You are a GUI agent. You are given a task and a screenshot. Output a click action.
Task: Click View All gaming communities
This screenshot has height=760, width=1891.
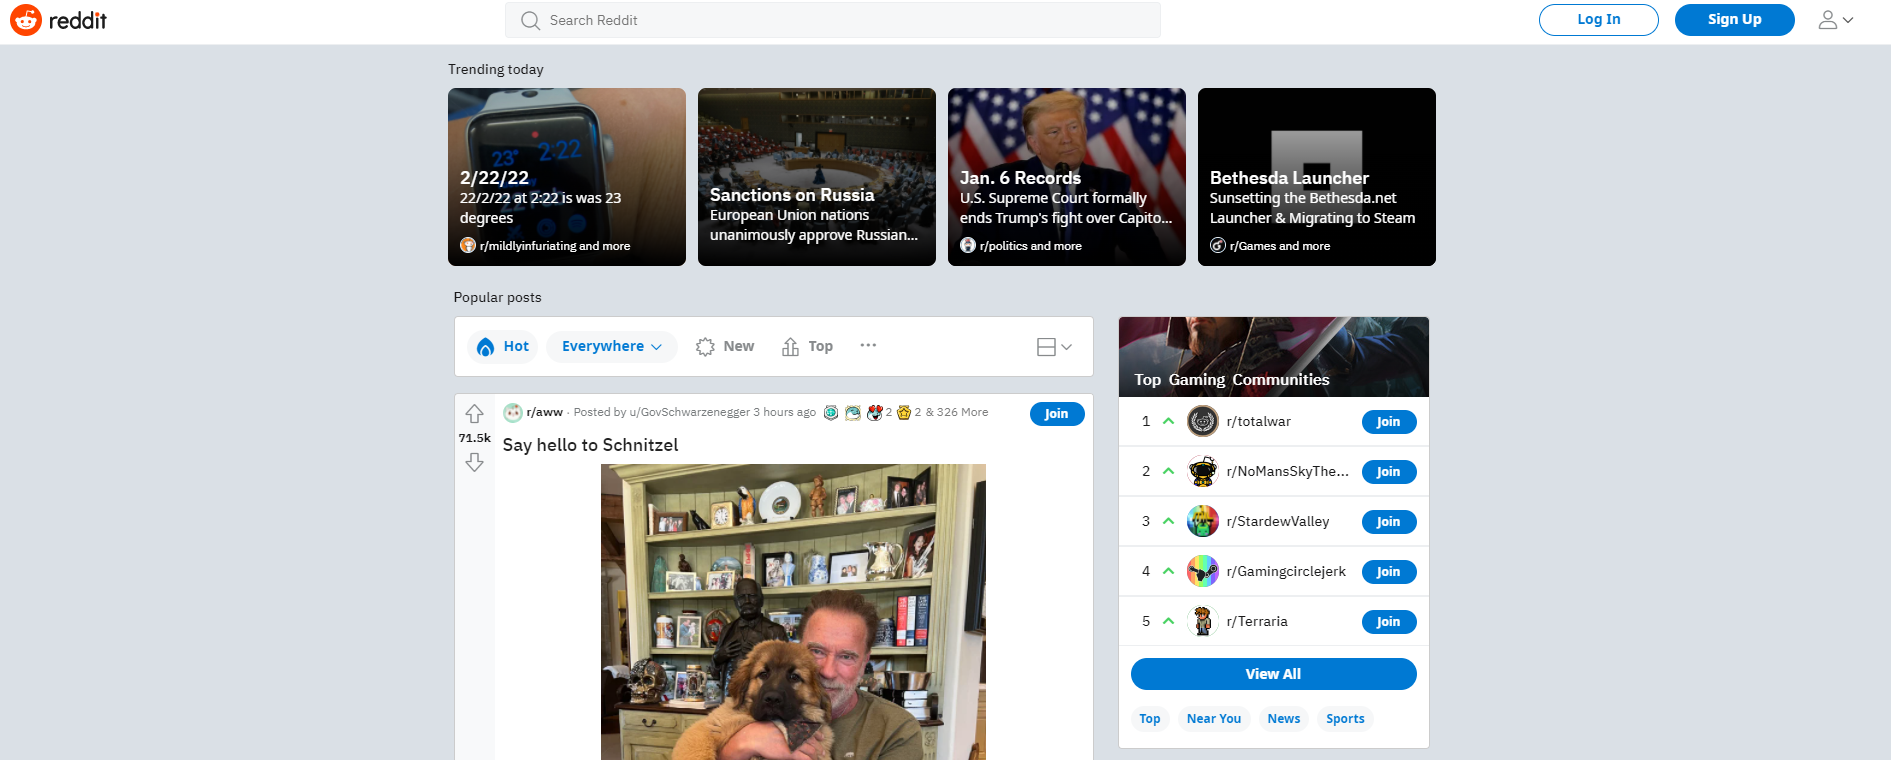pos(1273,674)
